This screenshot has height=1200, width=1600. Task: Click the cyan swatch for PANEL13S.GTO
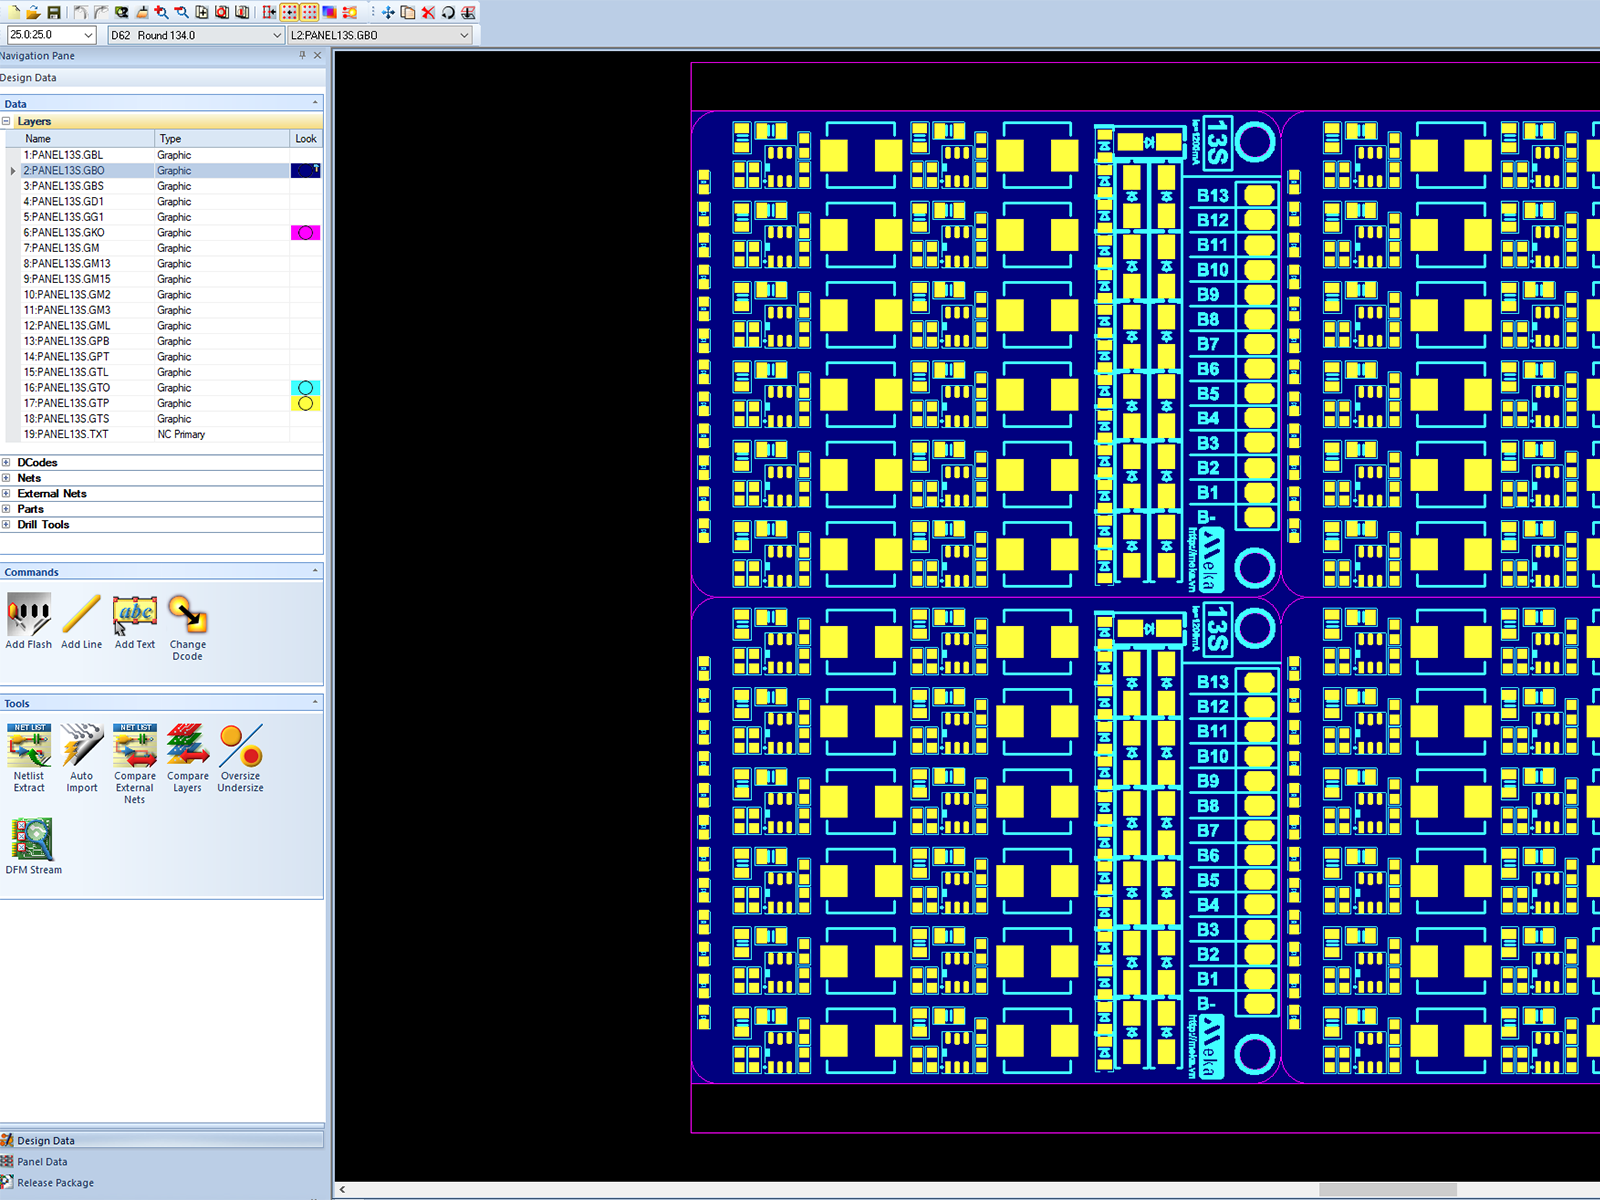click(305, 388)
